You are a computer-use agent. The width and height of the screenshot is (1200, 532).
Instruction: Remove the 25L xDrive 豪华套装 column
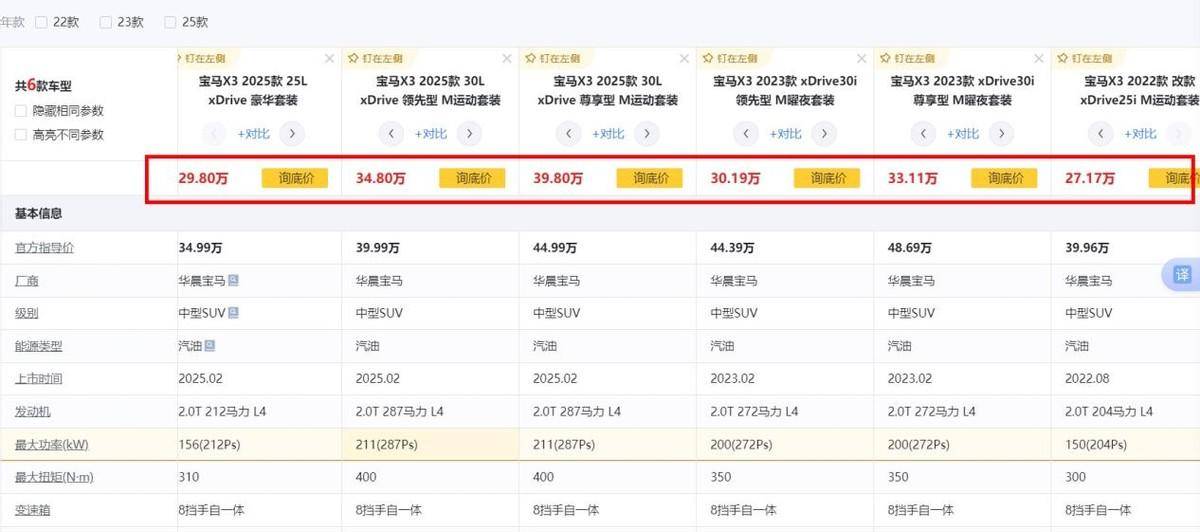pyautogui.click(x=330, y=59)
